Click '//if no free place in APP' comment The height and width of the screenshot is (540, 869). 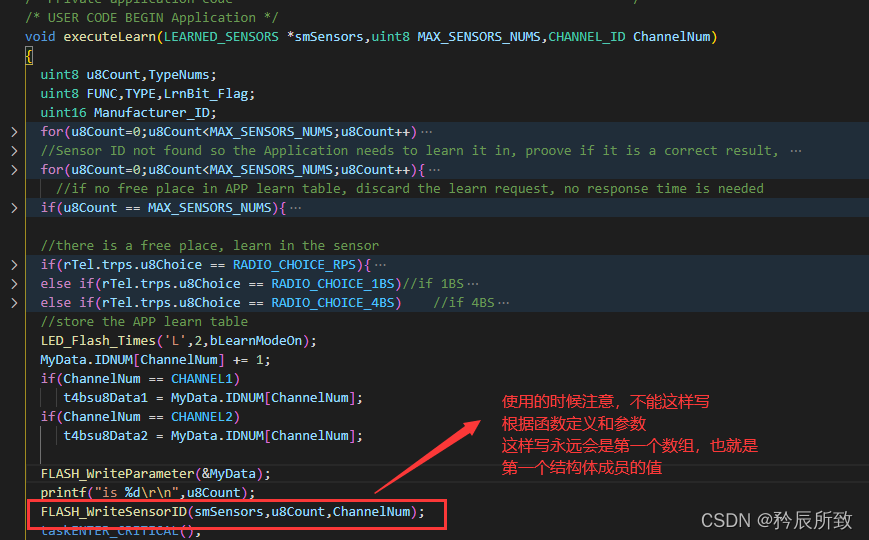point(410,189)
